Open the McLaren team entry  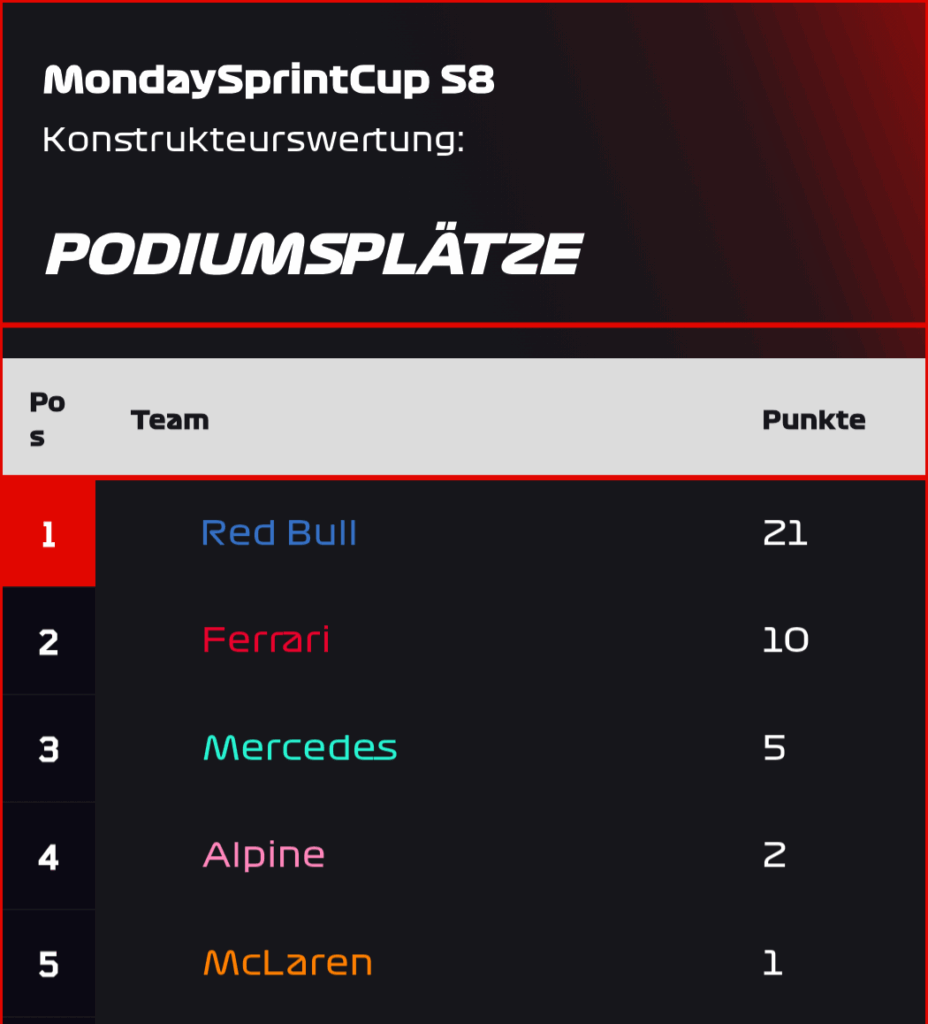287,963
